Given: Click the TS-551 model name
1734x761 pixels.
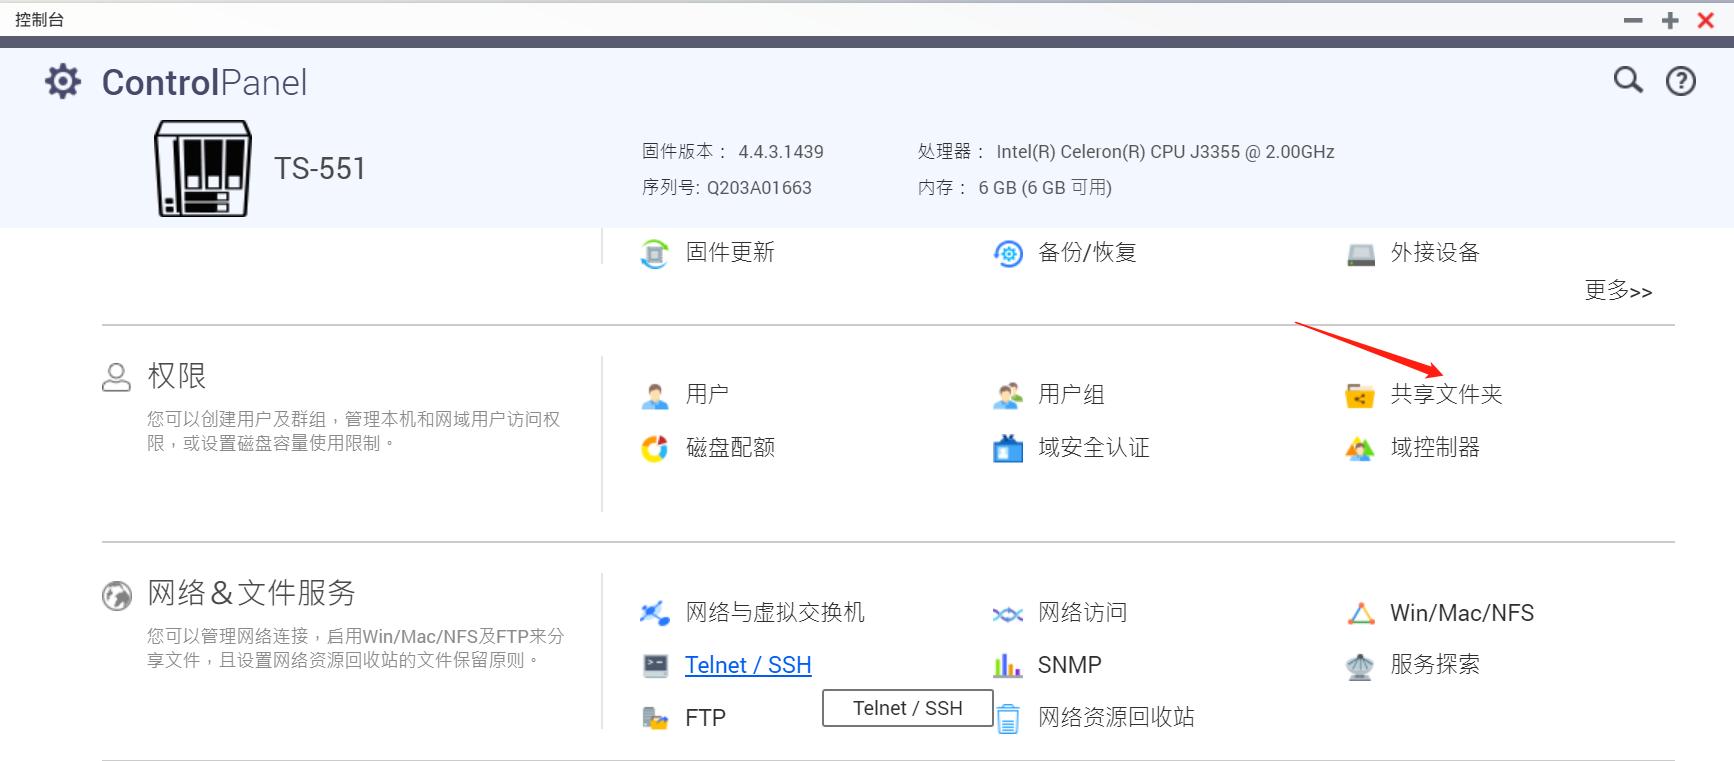Looking at the screenshot, I should [x=320, y=168].
